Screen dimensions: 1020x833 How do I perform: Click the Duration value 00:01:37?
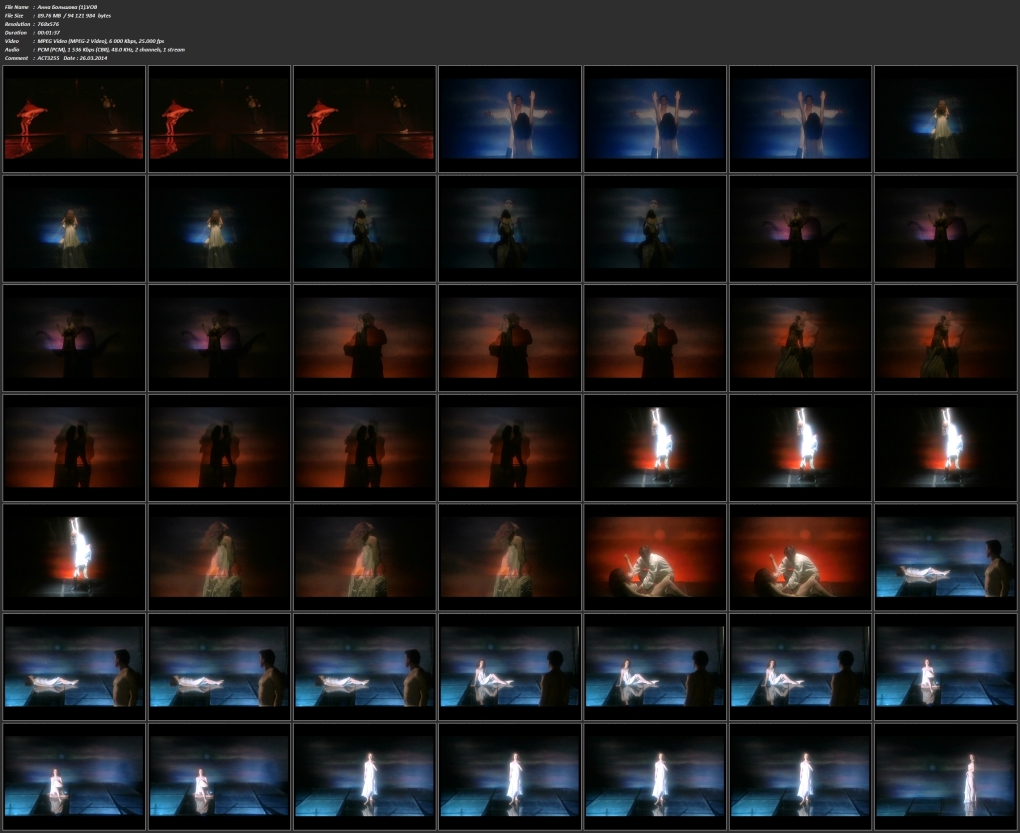point(51,32)
